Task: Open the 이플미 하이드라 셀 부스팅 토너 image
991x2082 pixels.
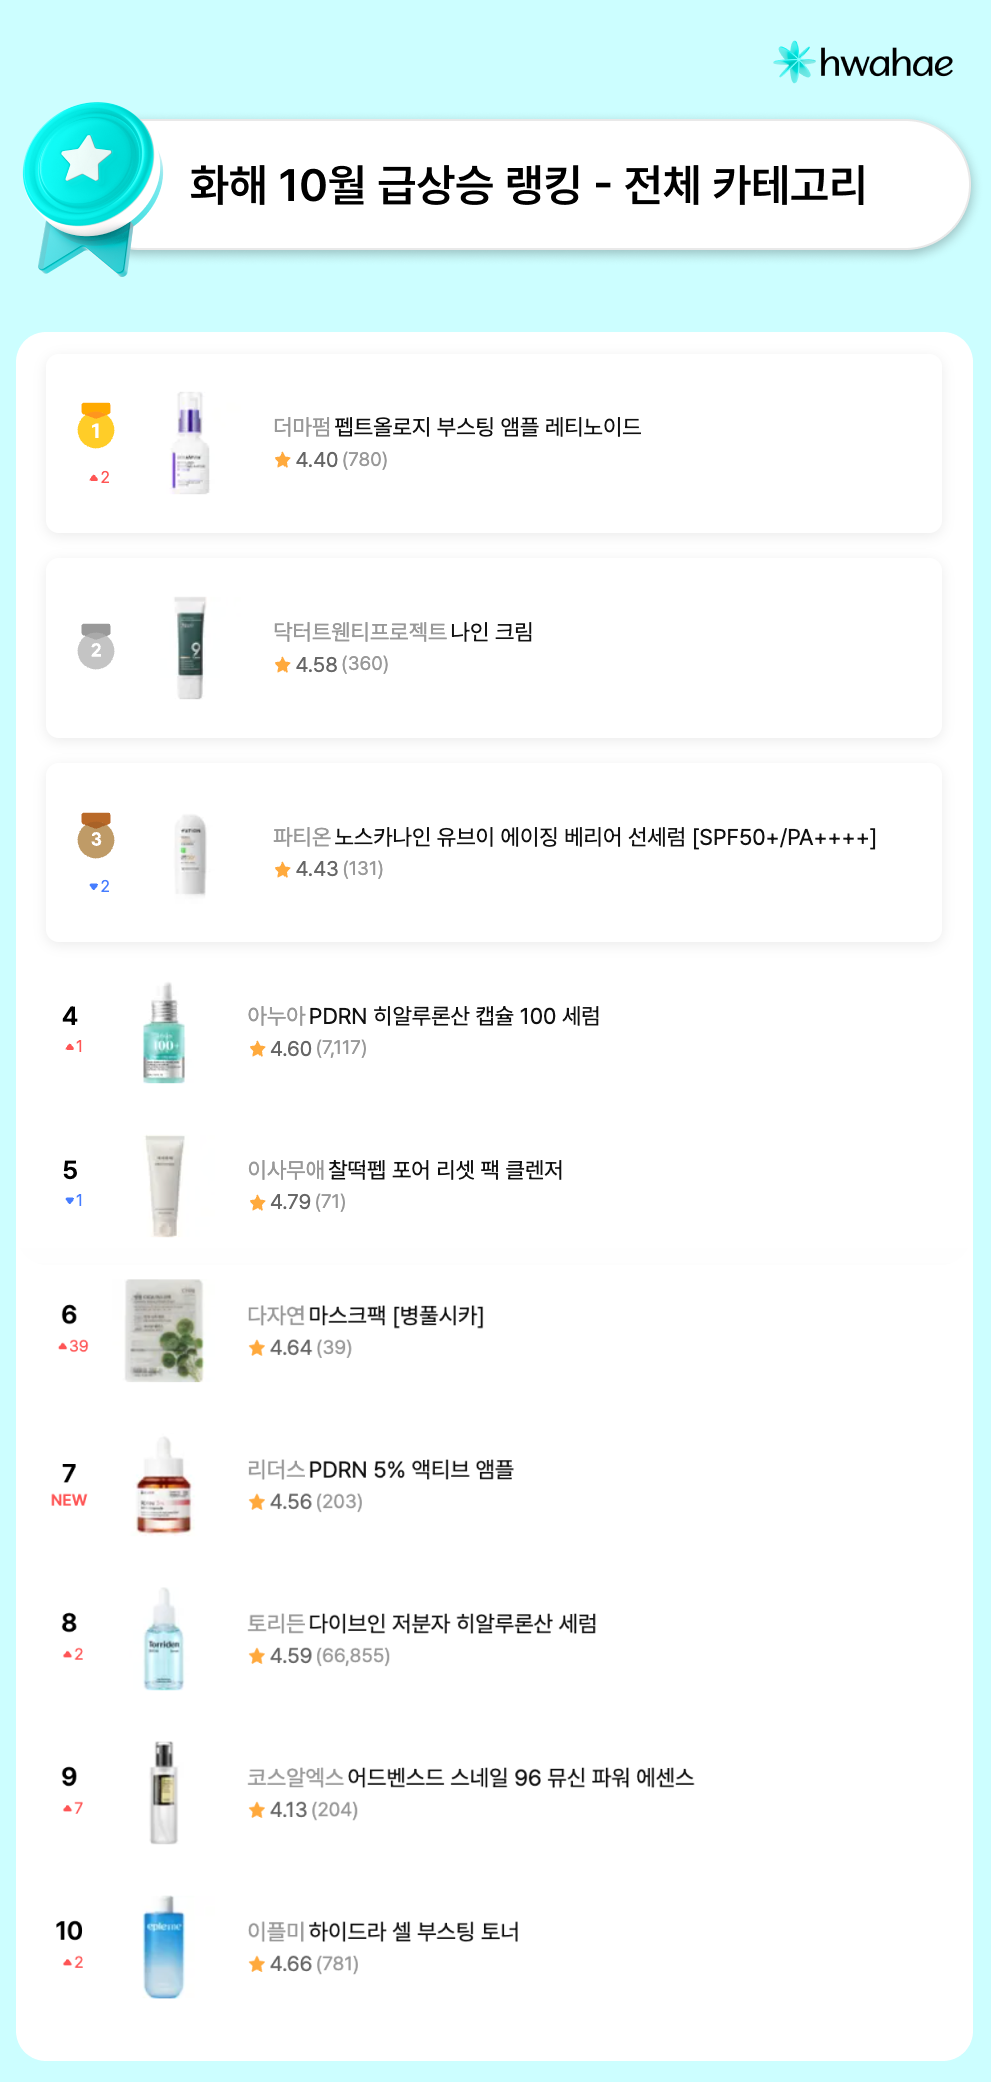Action: [164, 1947]
